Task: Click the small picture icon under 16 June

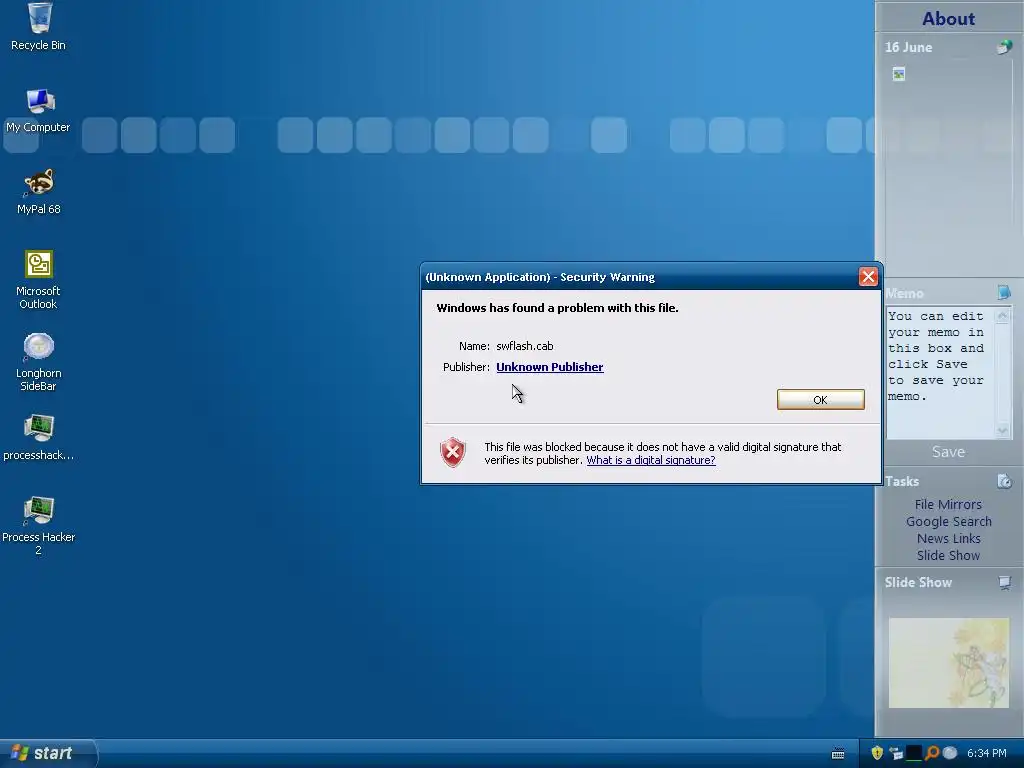Action: coord(899,74)
